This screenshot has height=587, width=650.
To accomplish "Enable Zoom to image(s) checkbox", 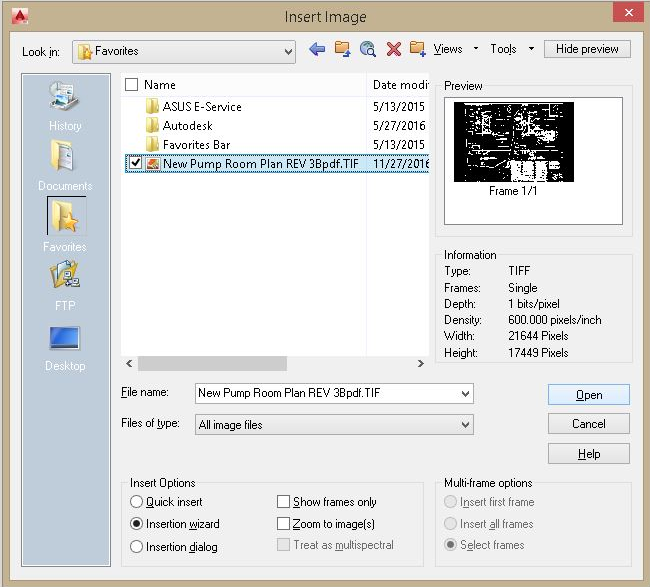I will [x=283, y=523].
